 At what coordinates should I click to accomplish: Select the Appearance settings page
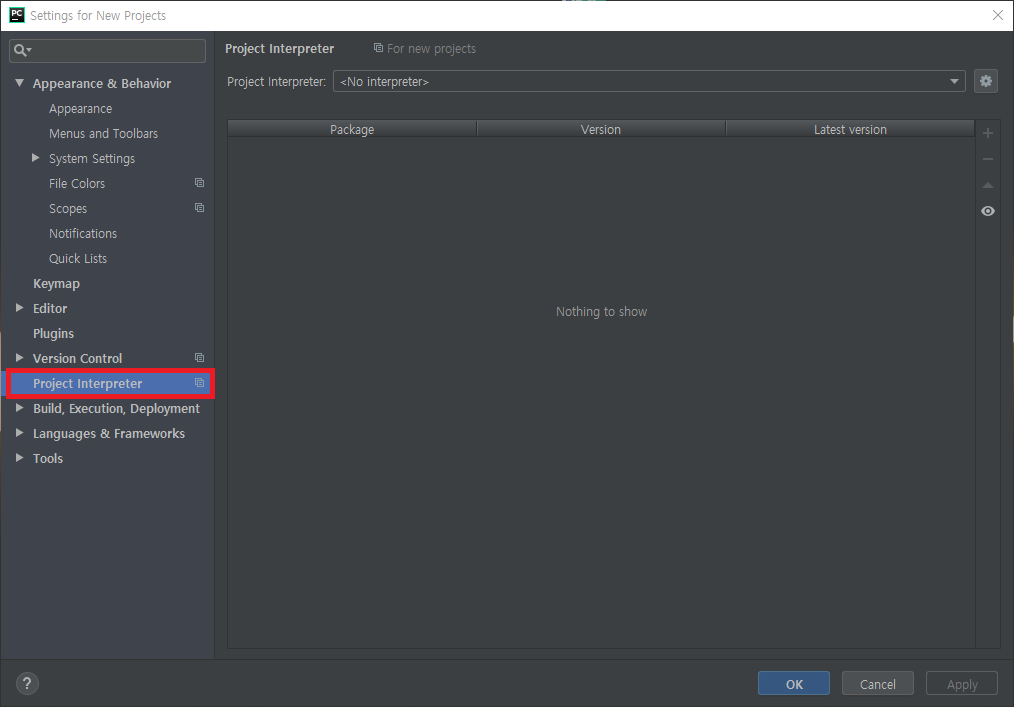pyautogui.click(x=80, y=109)
